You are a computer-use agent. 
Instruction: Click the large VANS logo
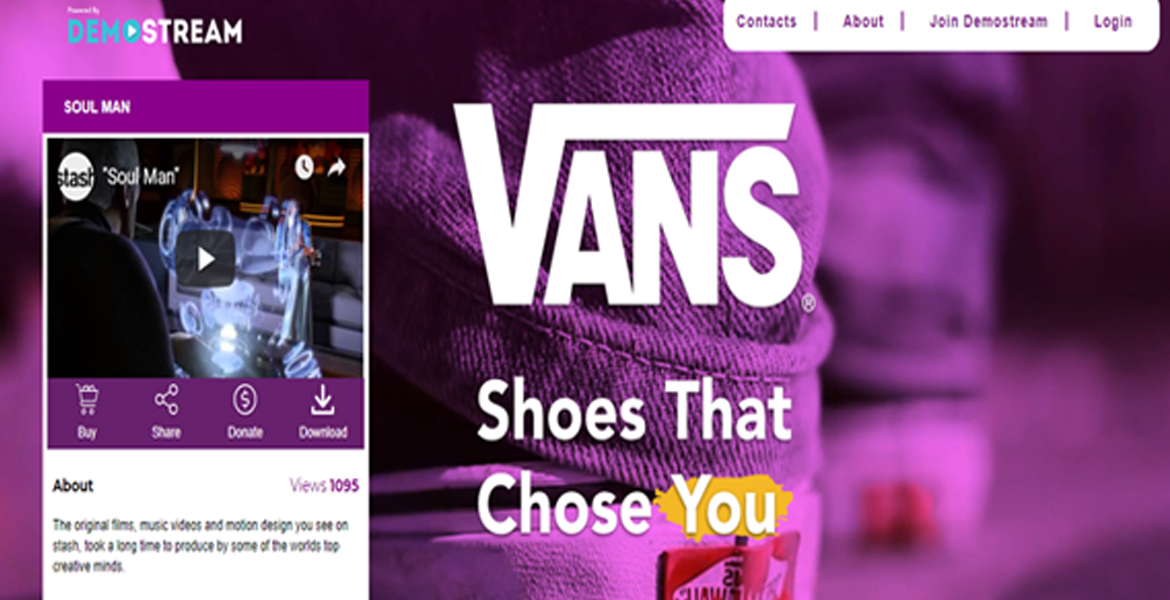(629, 205)
